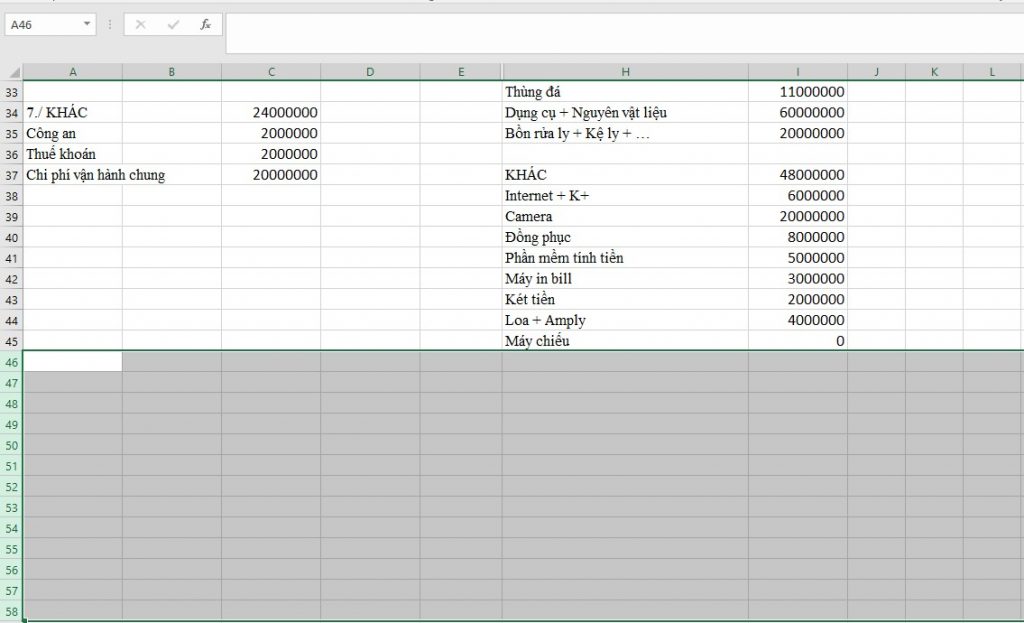The image size is (1024, 623).
Task: Select row 34 header
Action: pos(12,113)
